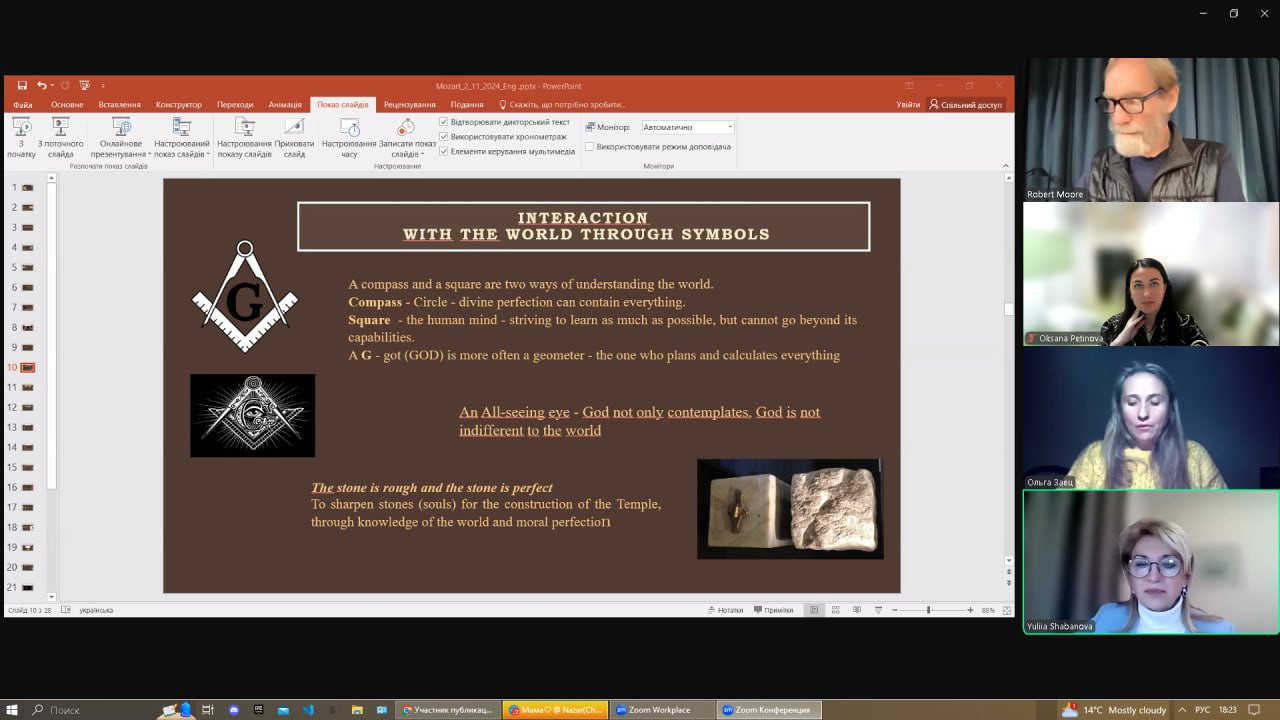Open the Монітор dropdown set to Автоматично
This screenshot has height=720, width=1280.
pos(688,127)
